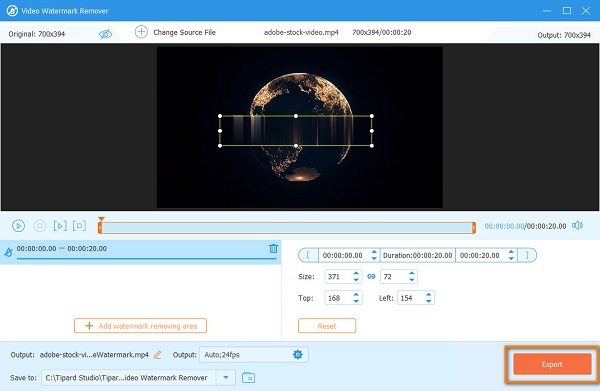Decrease the end time value
The width and height of the screenshot is (600, 391).
(x=511, y=259)
